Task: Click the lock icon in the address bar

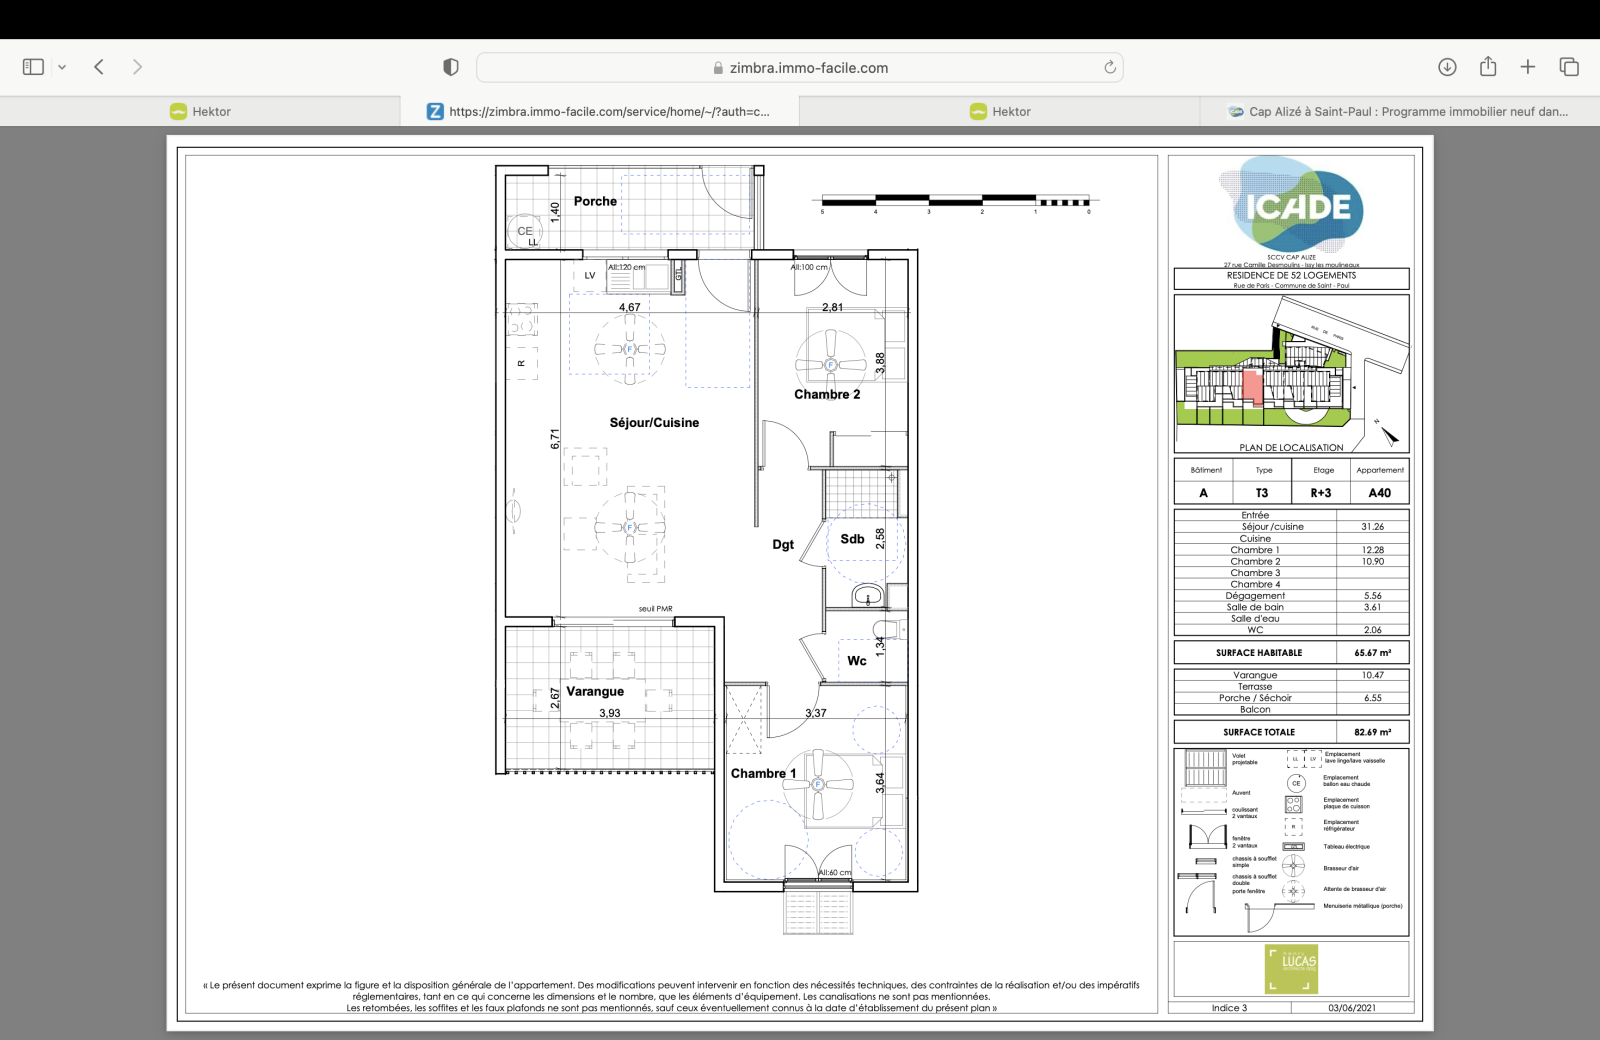Action: point(718,68)
